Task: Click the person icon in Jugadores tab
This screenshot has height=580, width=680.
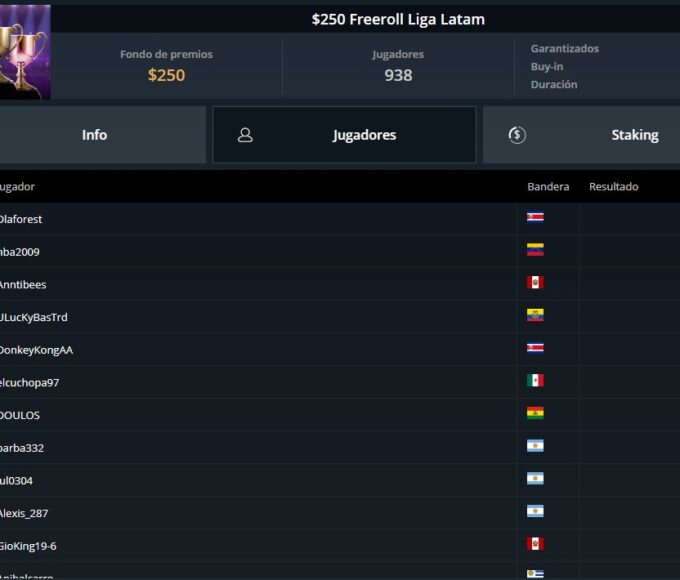Action: (x=245, y=135)
